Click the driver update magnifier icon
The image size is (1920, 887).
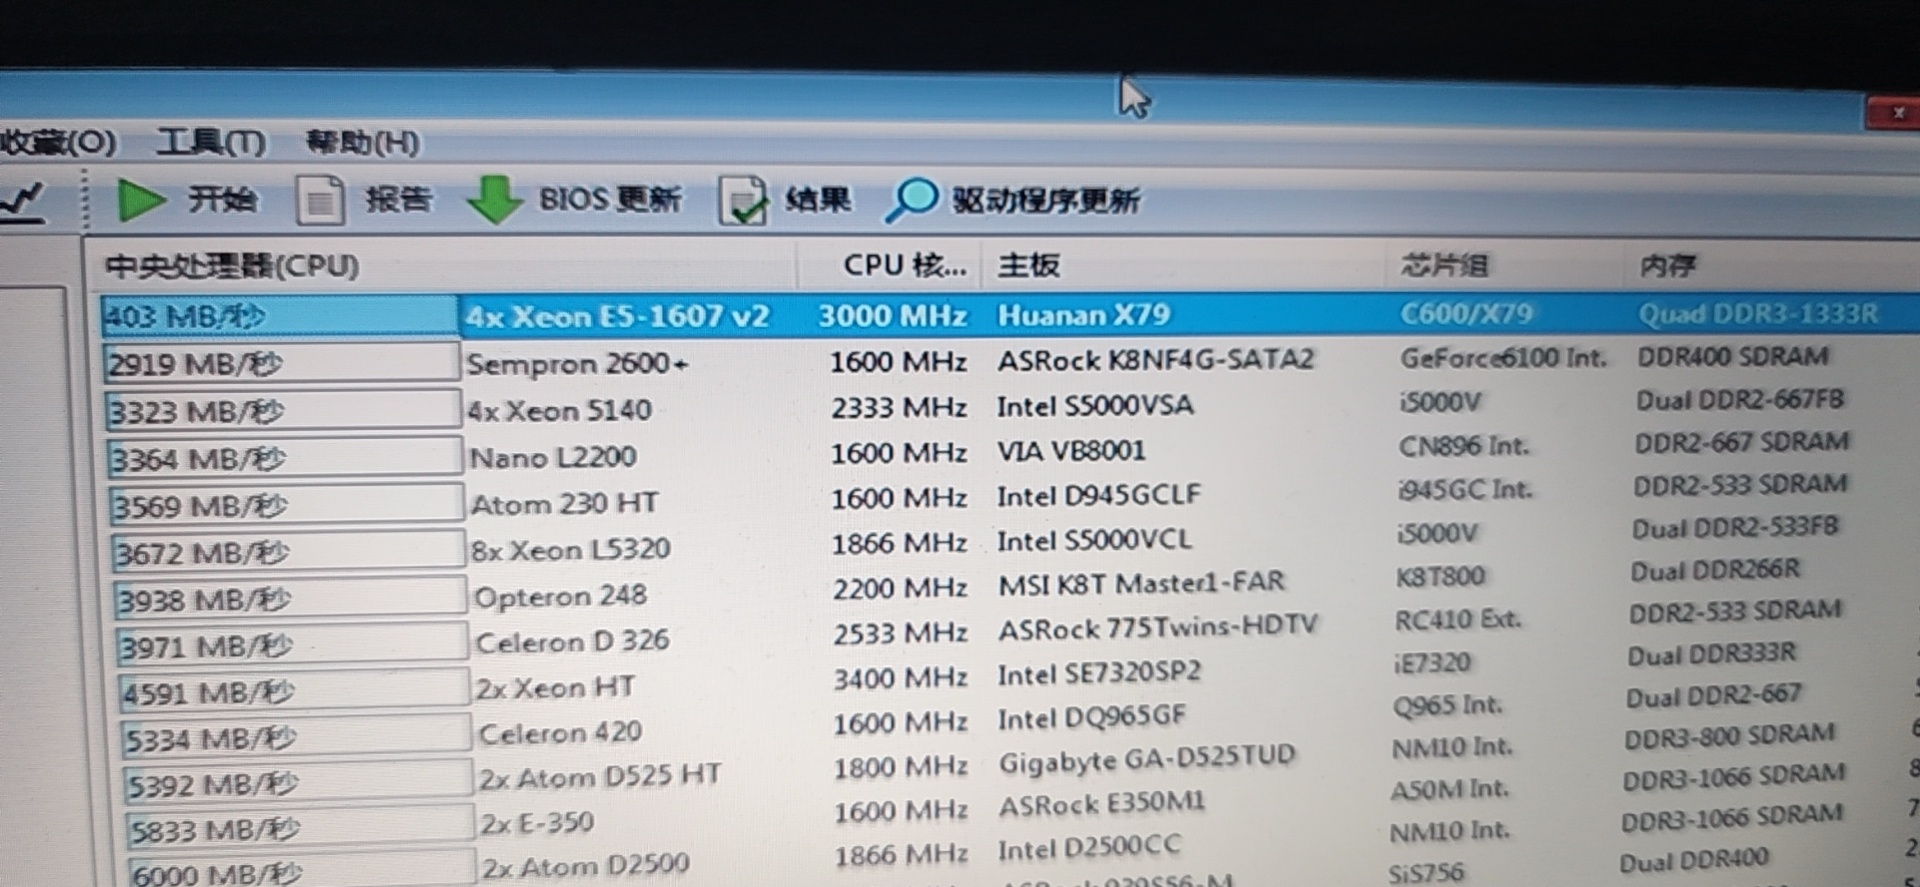[x=911, y=199]
